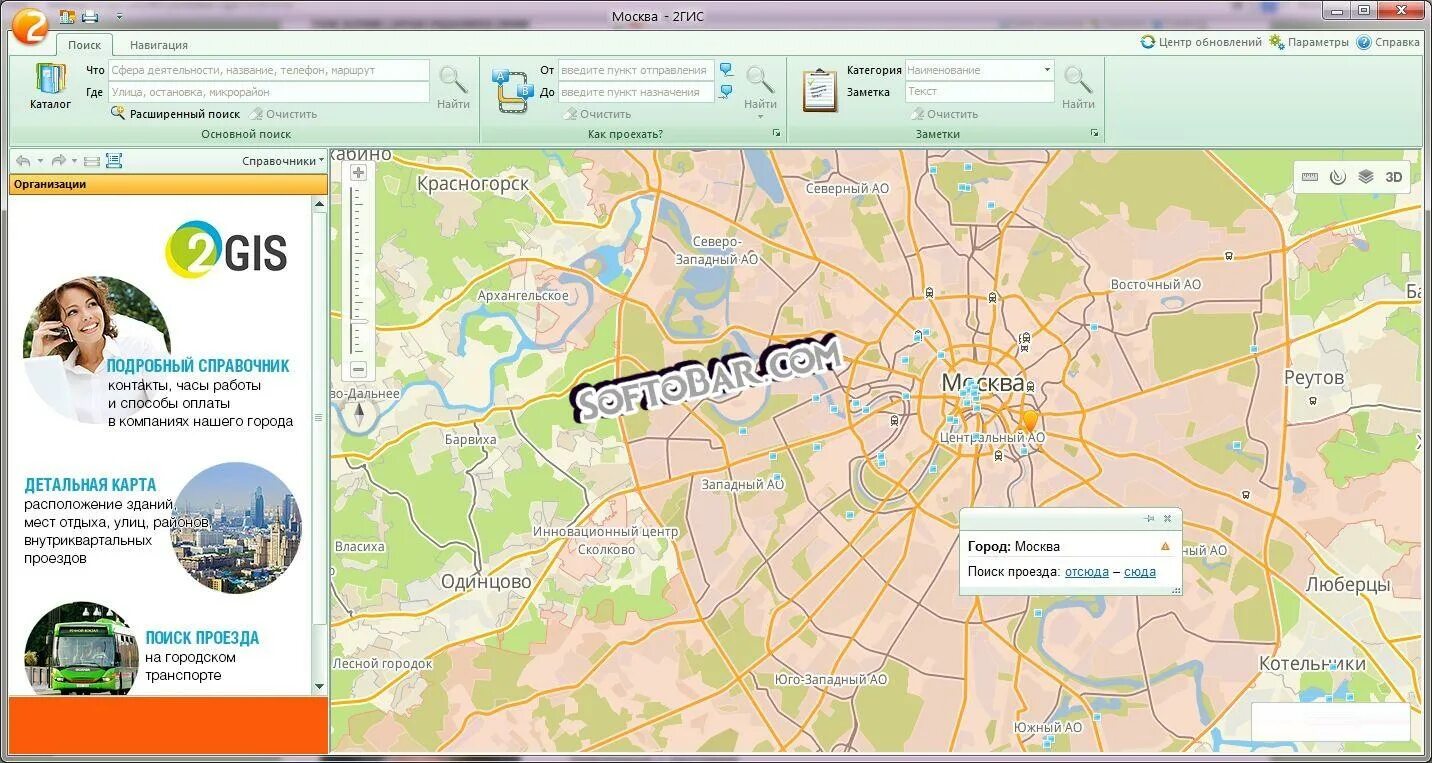Open Расширенный поиск option

175,114
